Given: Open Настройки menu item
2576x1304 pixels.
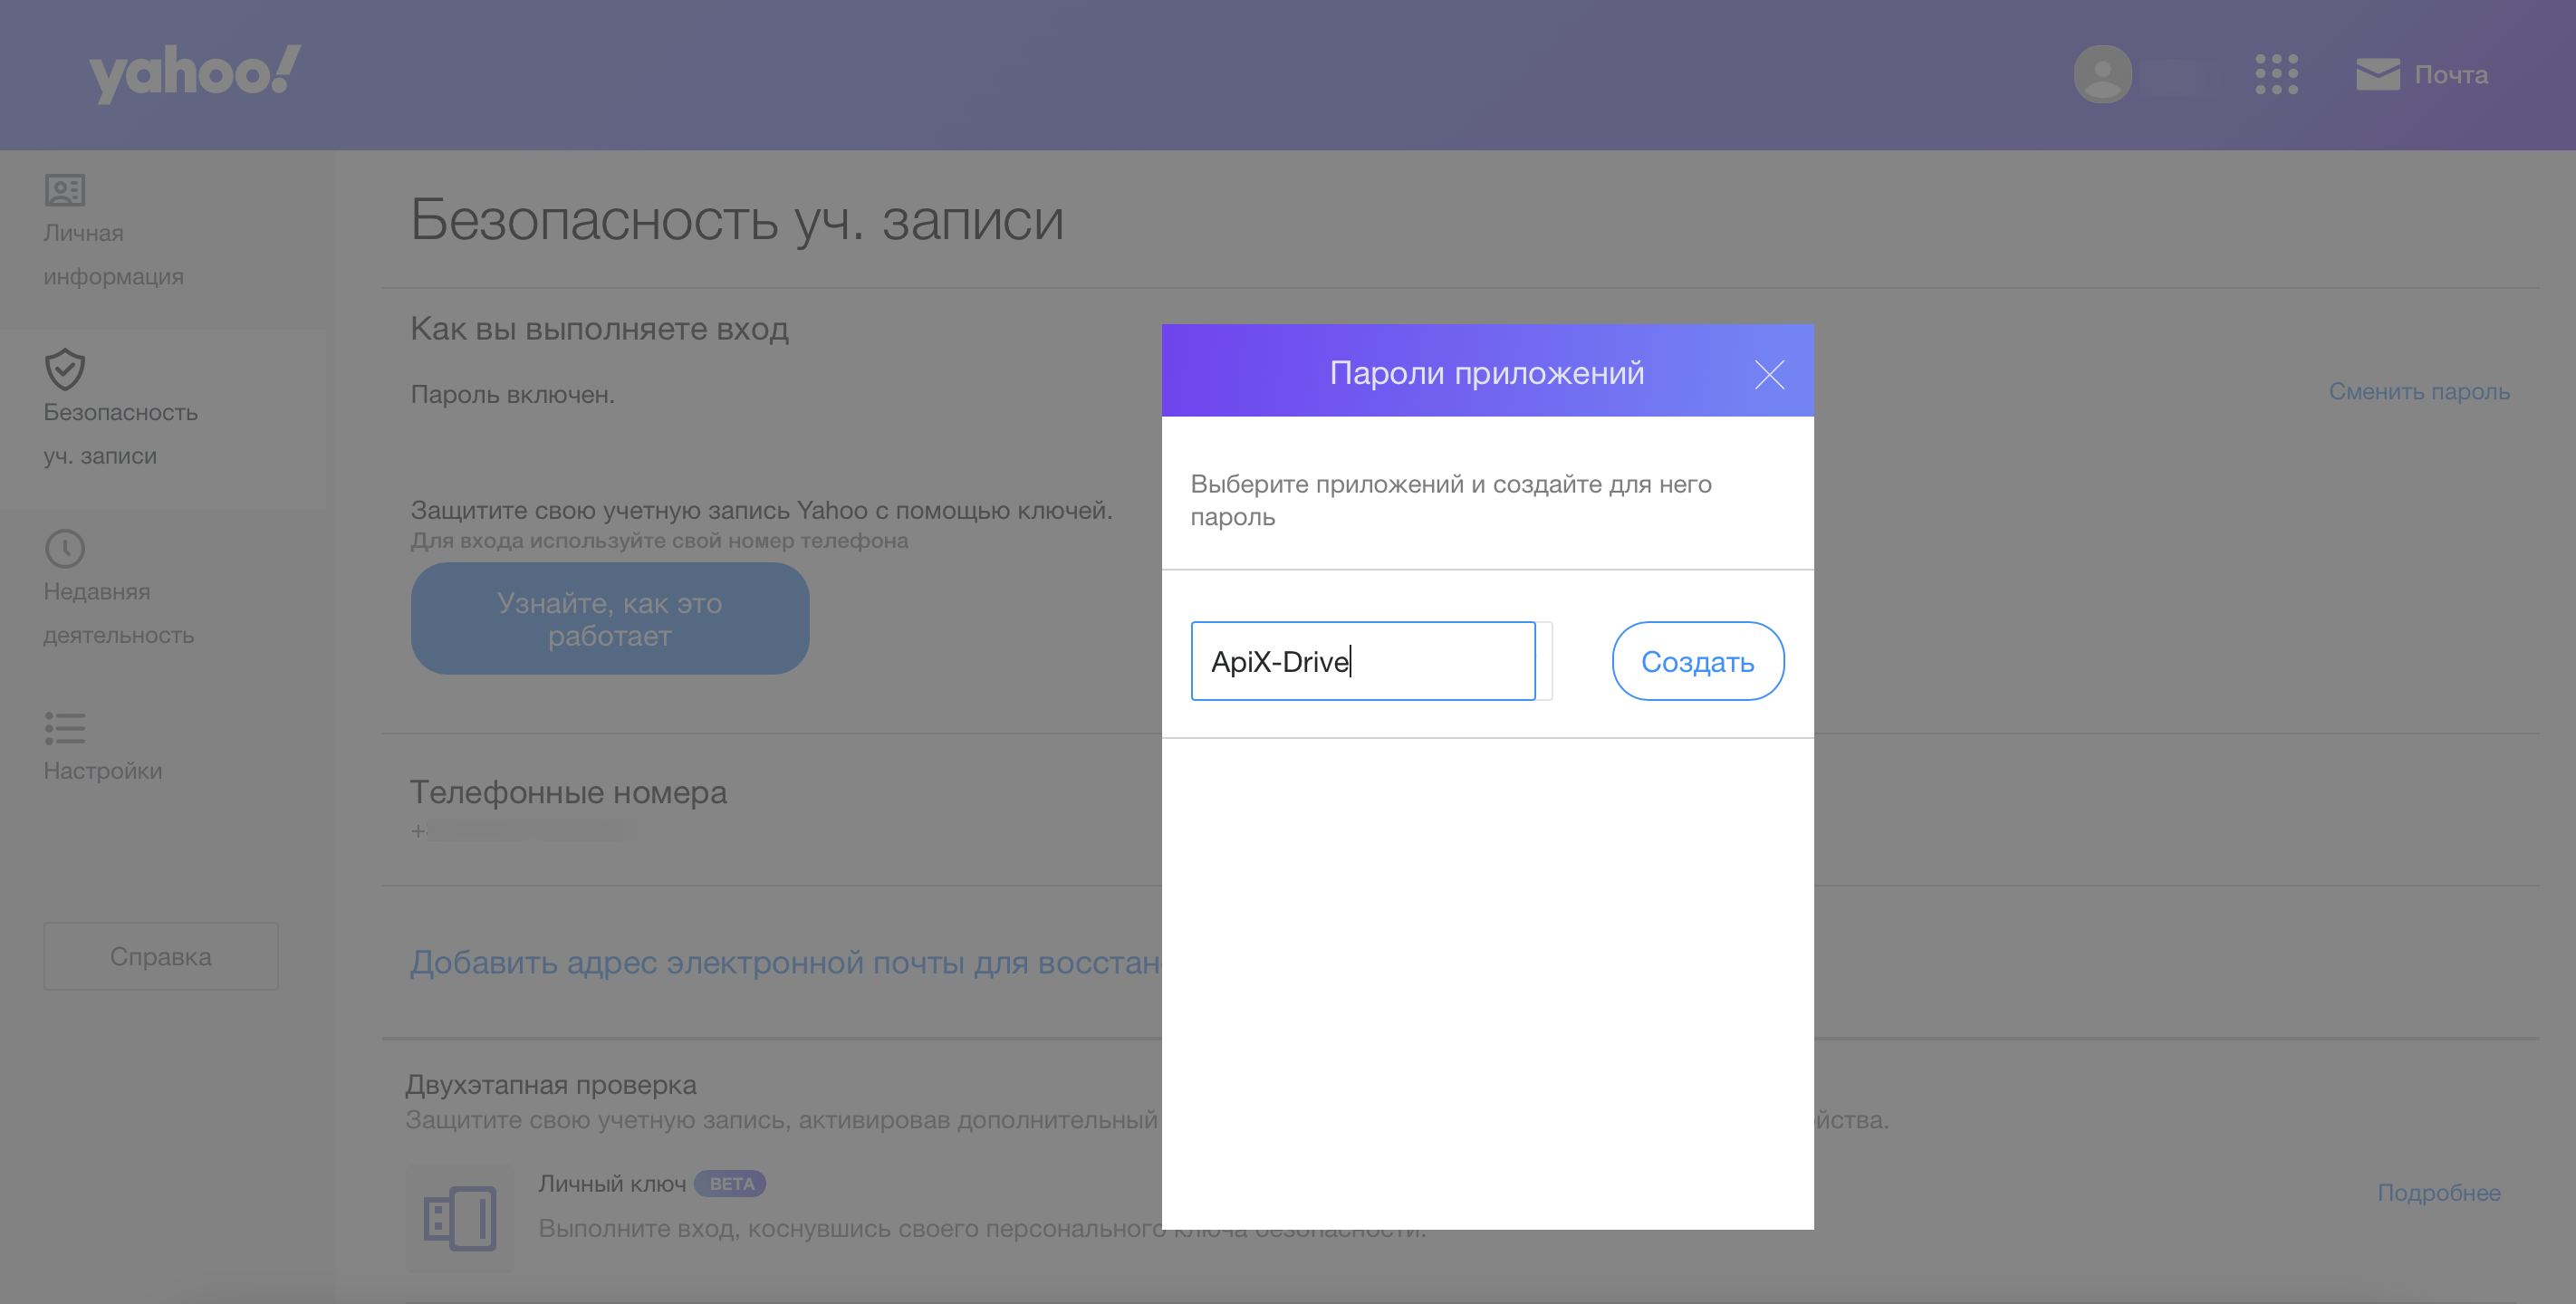Looking at the screenshot, I should click(102, 771).
